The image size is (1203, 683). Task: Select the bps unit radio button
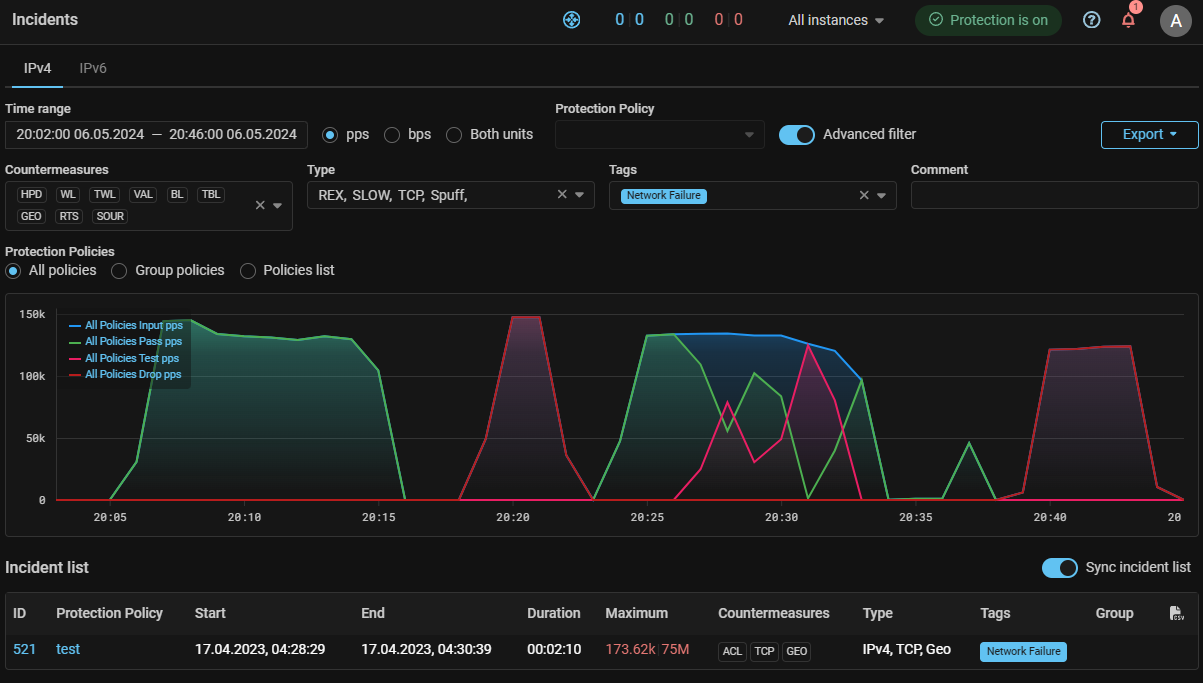point(392,134)
